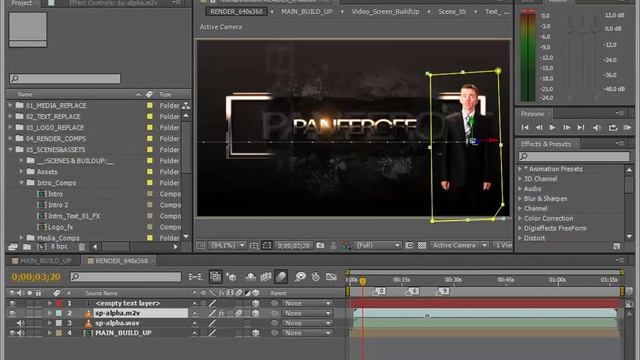Select Video_Screen_BuildUp in viewer breadcrumb

coord(385,12)
